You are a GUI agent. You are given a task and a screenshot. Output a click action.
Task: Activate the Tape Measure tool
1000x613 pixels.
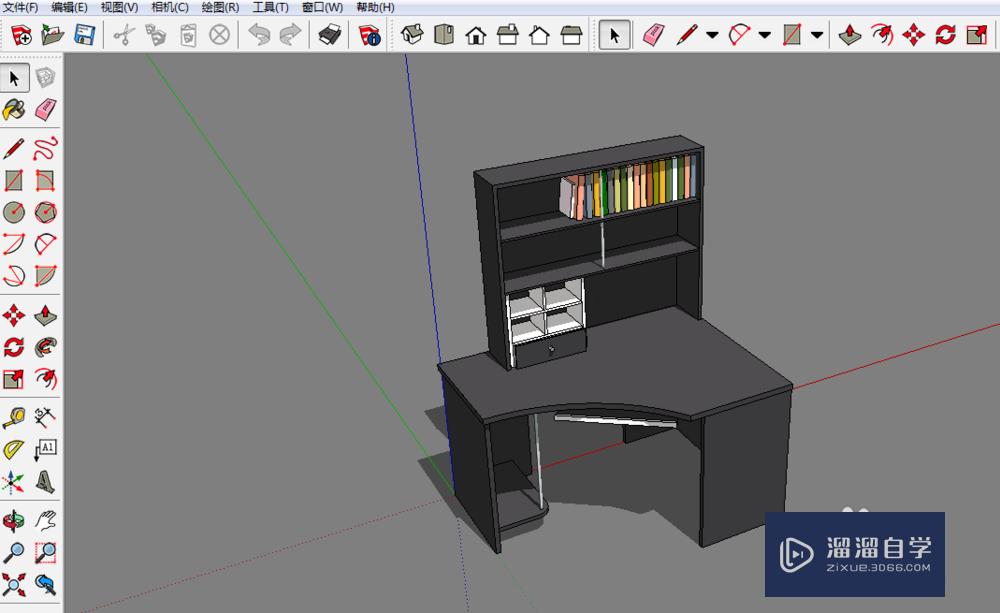point(14,416)
